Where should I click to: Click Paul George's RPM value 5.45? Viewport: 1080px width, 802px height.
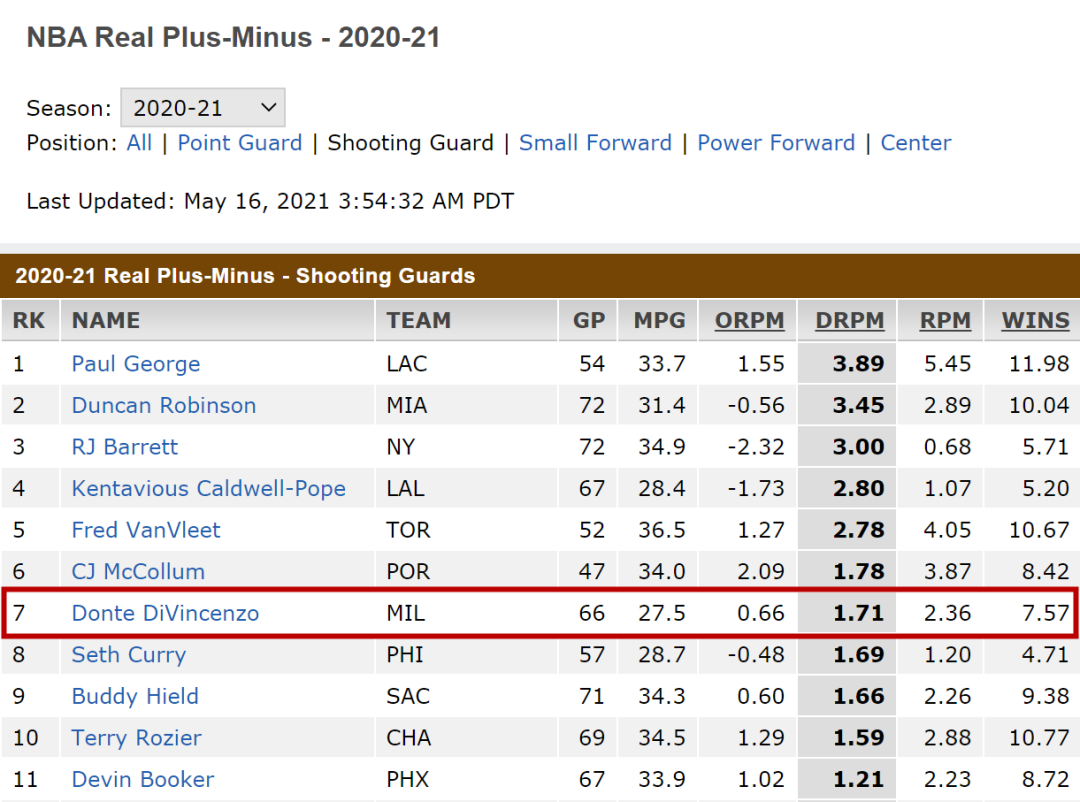tap(947, 363)
